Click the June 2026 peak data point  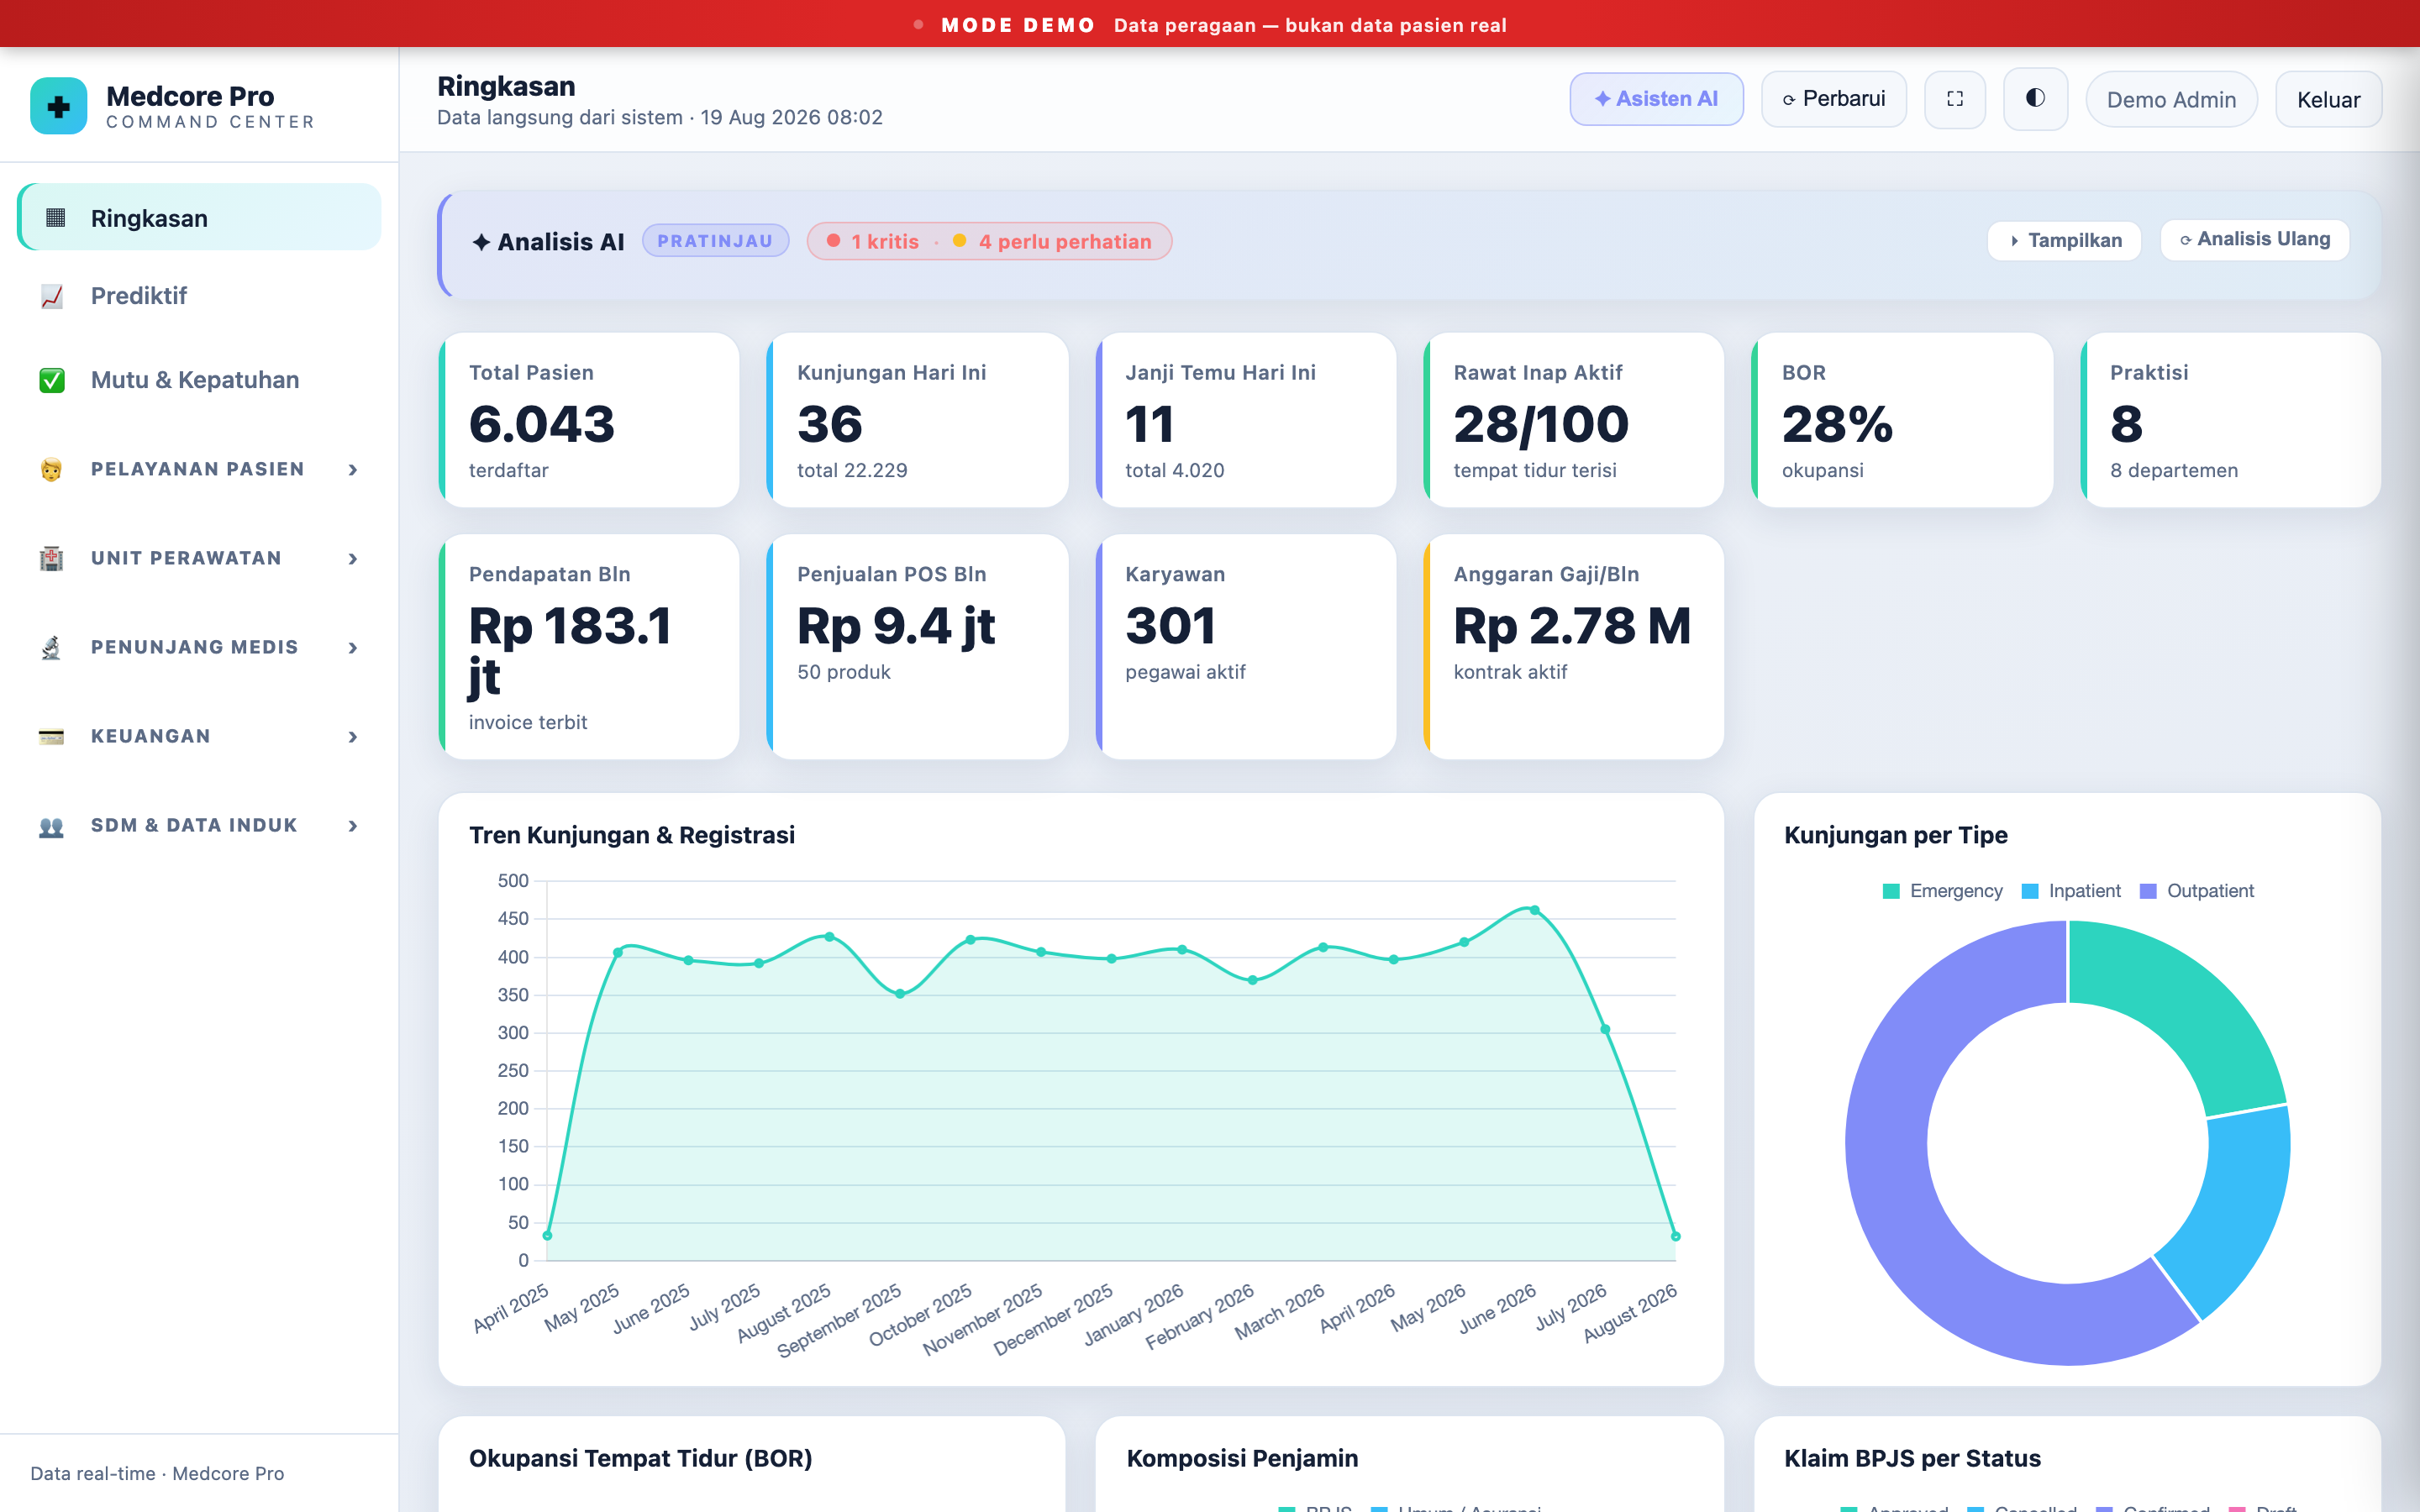1535,910
